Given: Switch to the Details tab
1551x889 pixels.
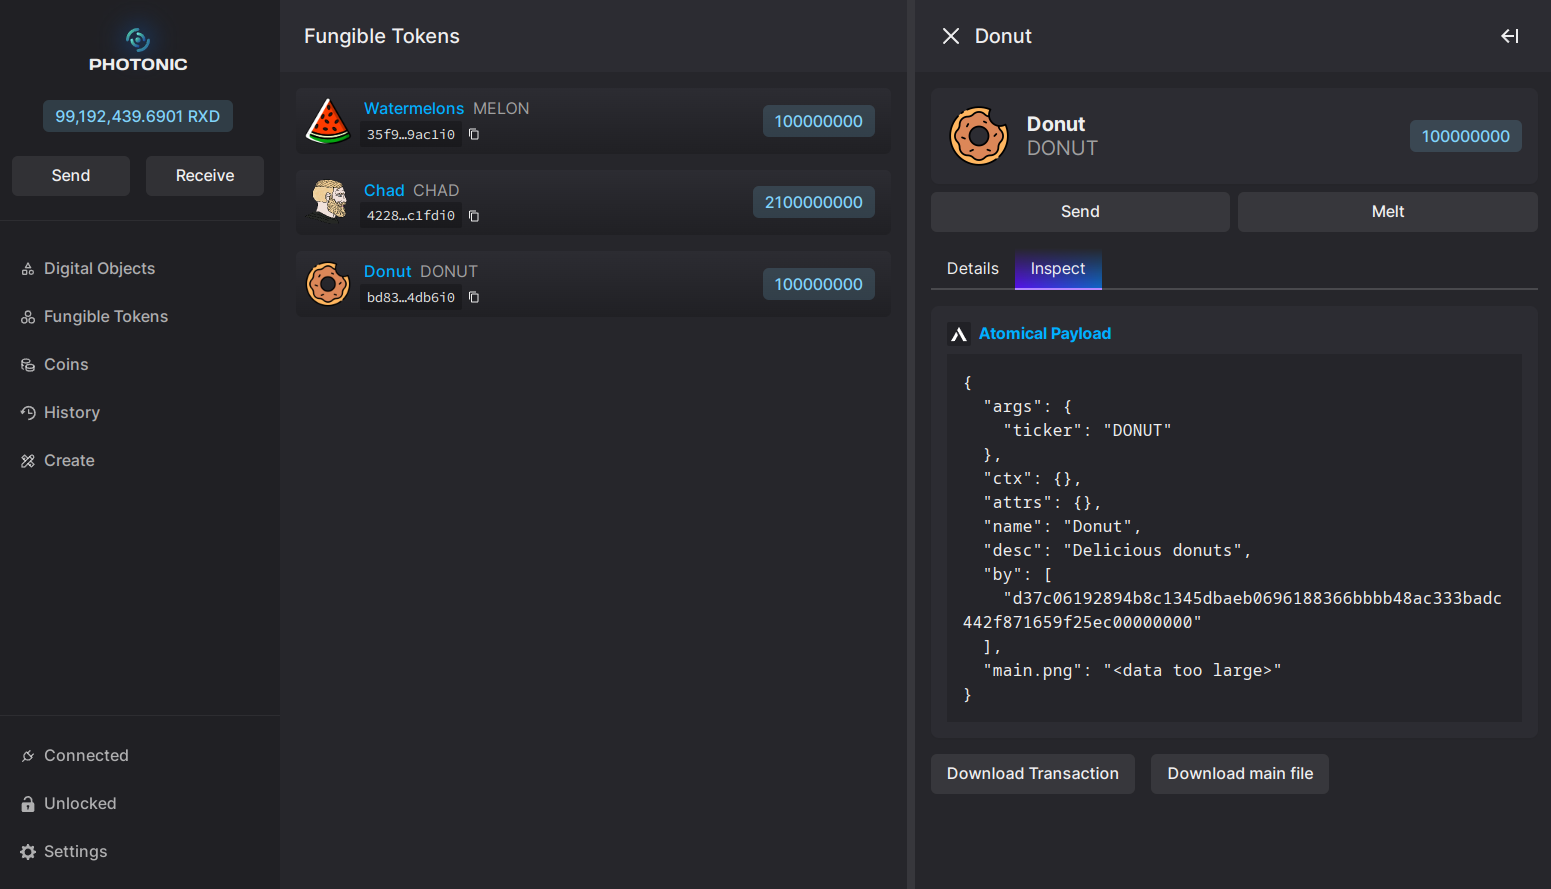Looking at the screenshot, I should [x=972, y=269].
